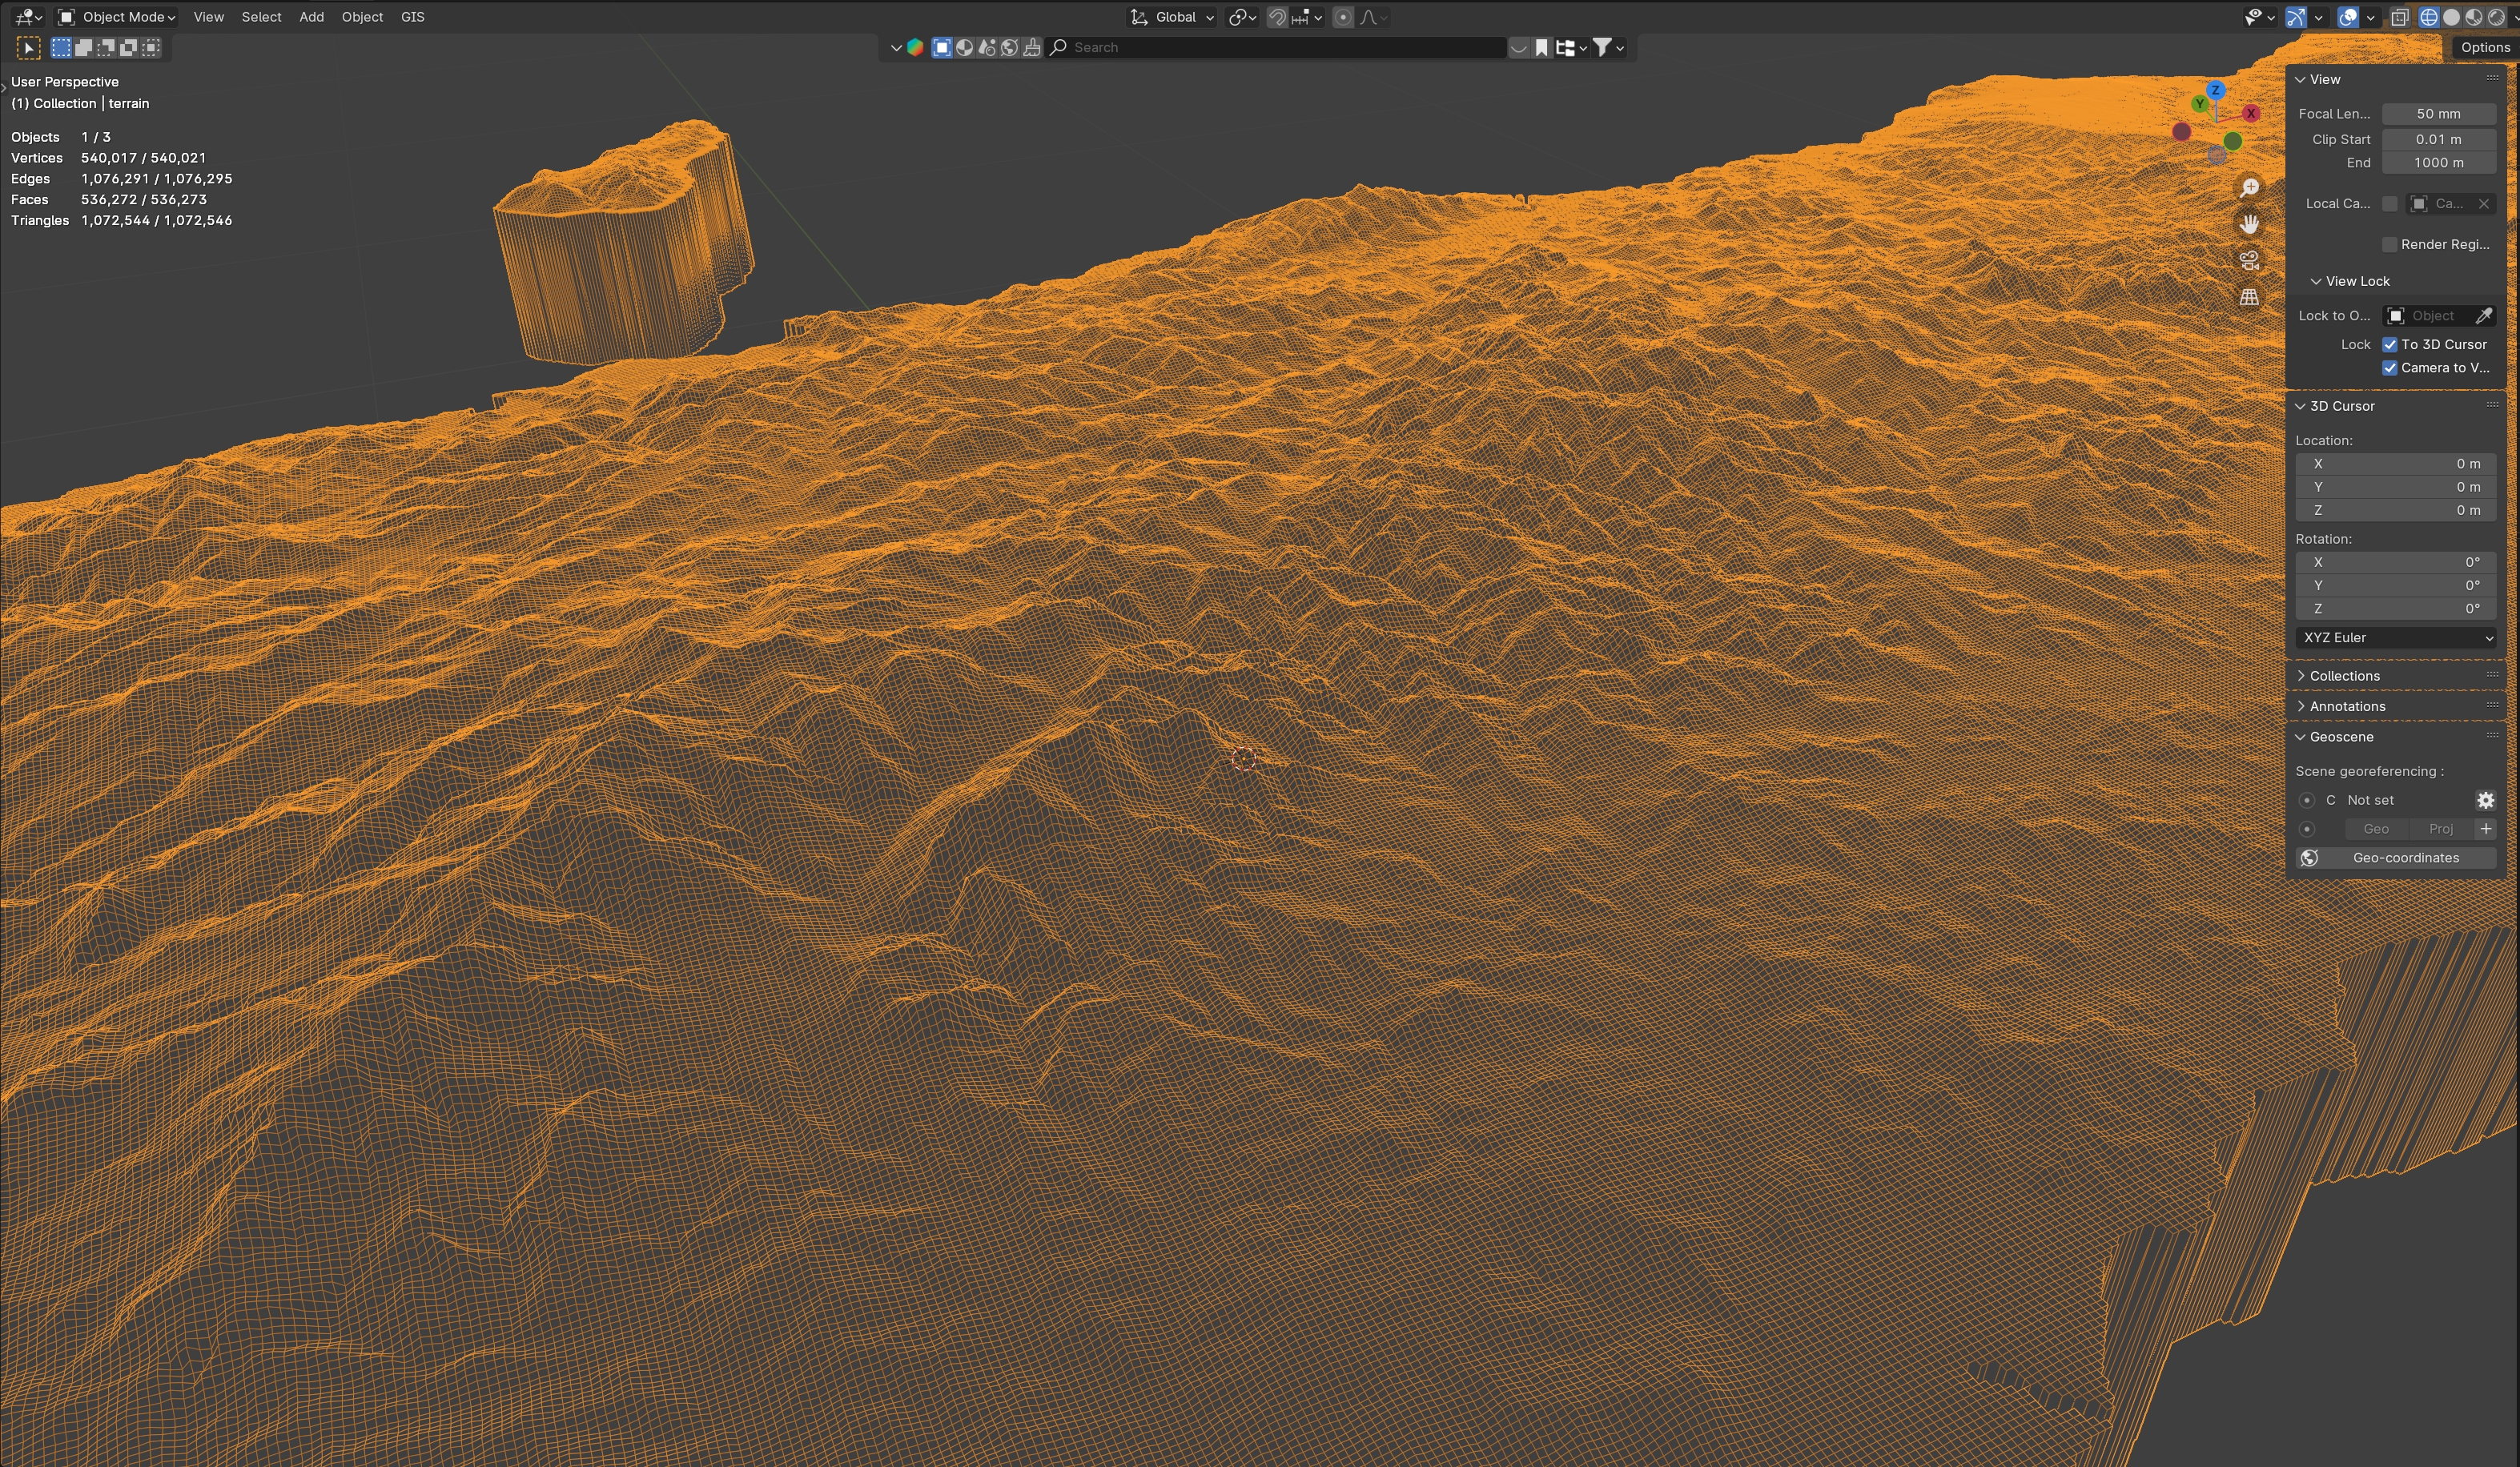Open the Add menu
This screenshot has width=2520, height=1467.
click(x=311, y=17)
